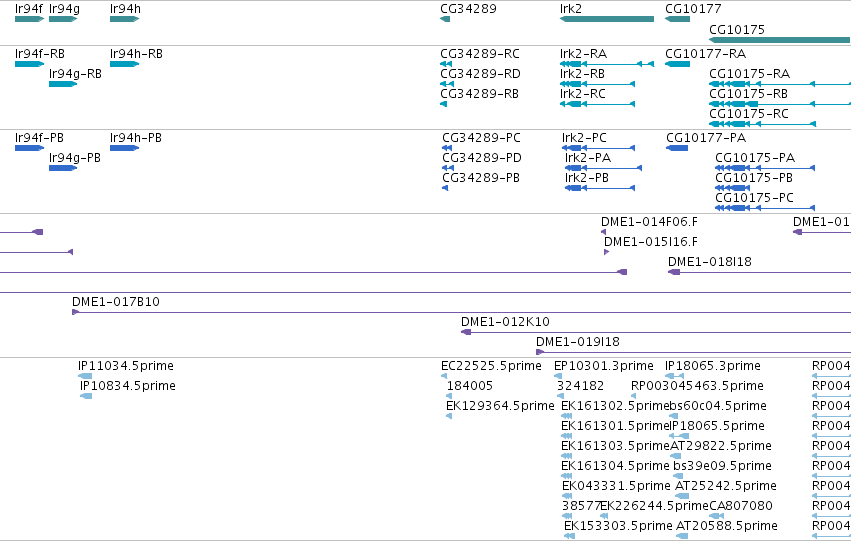Select transcript CG34289-RB
The height and width of the screenshot is (541, 851).
pyautogui.click(x=479, y=94)
